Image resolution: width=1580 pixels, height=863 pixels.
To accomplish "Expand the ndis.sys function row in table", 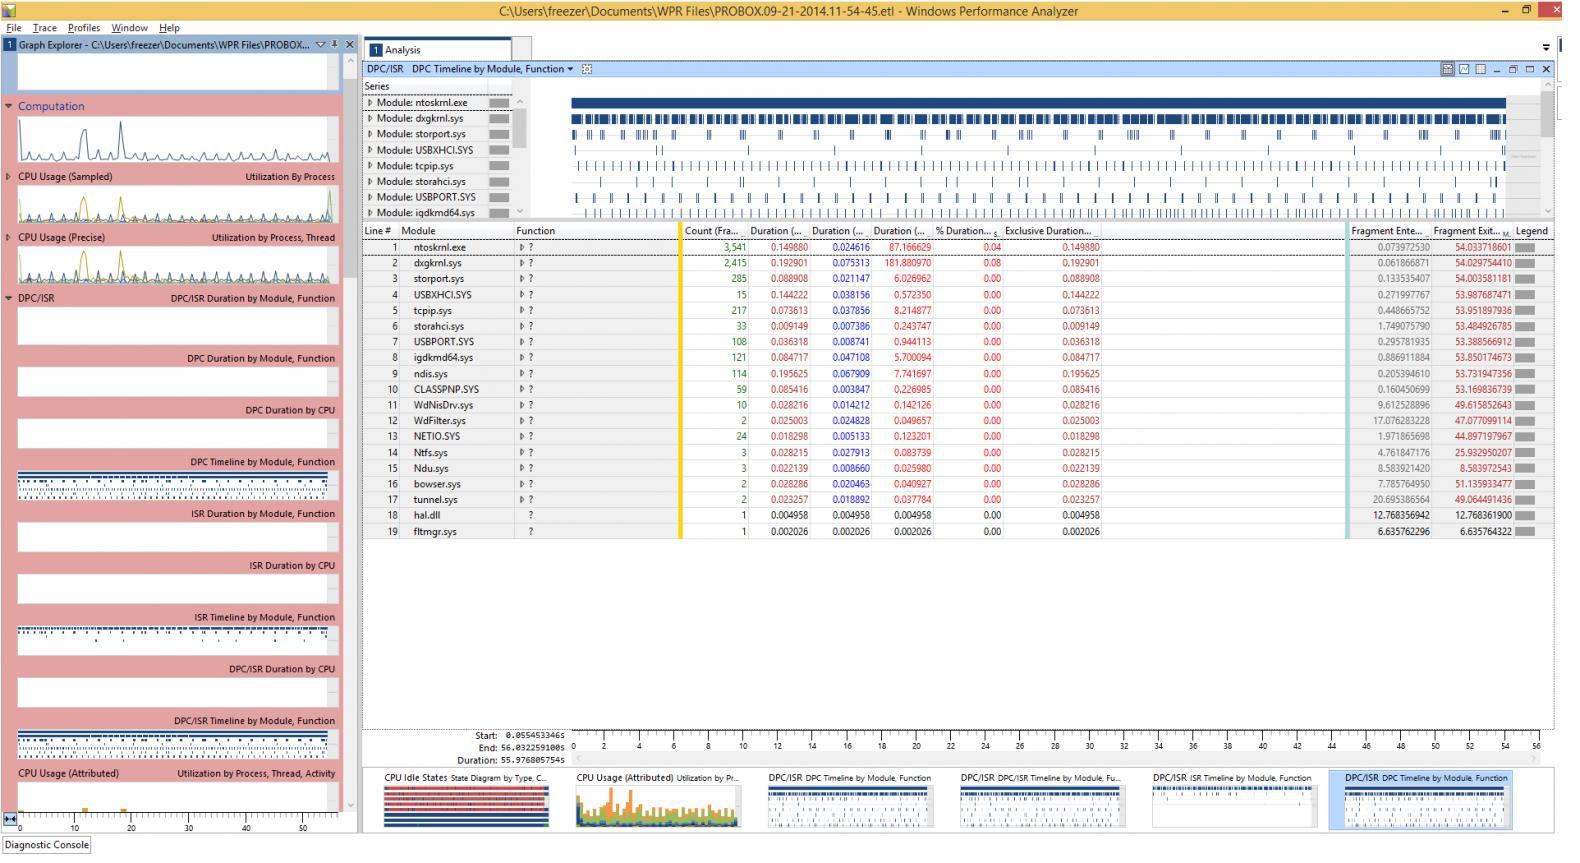I will pyautogui.click(x=521, y=373).
